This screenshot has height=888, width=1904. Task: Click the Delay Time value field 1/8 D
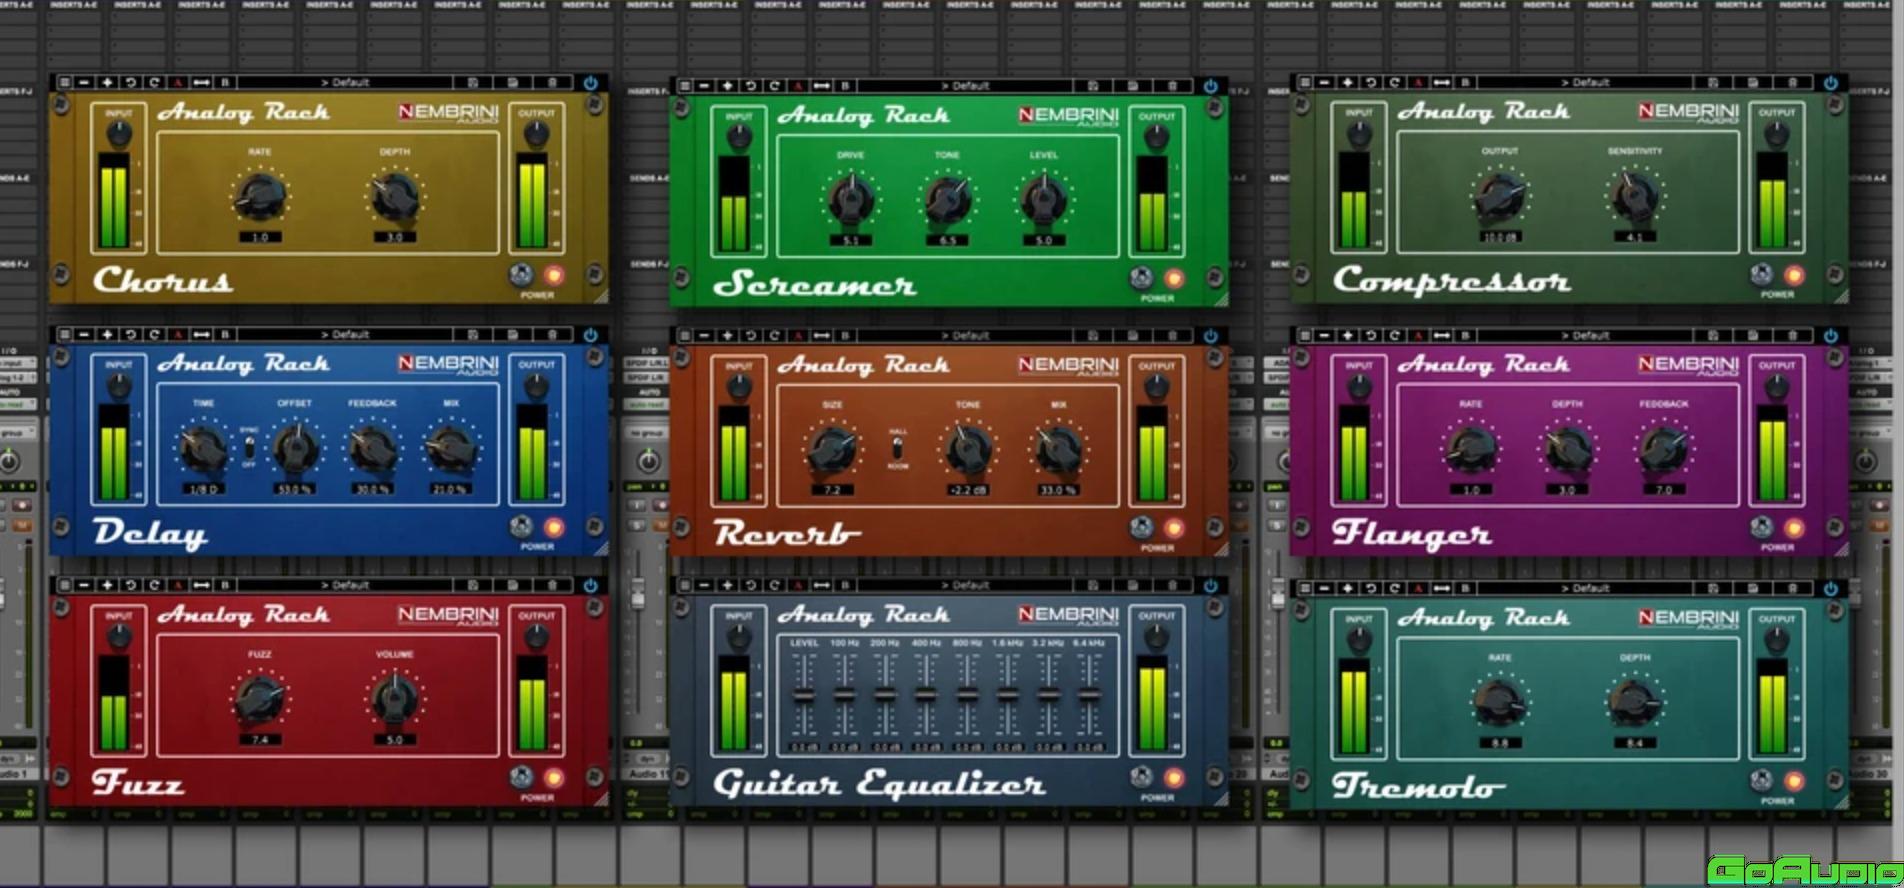click(x=203, y=489)
